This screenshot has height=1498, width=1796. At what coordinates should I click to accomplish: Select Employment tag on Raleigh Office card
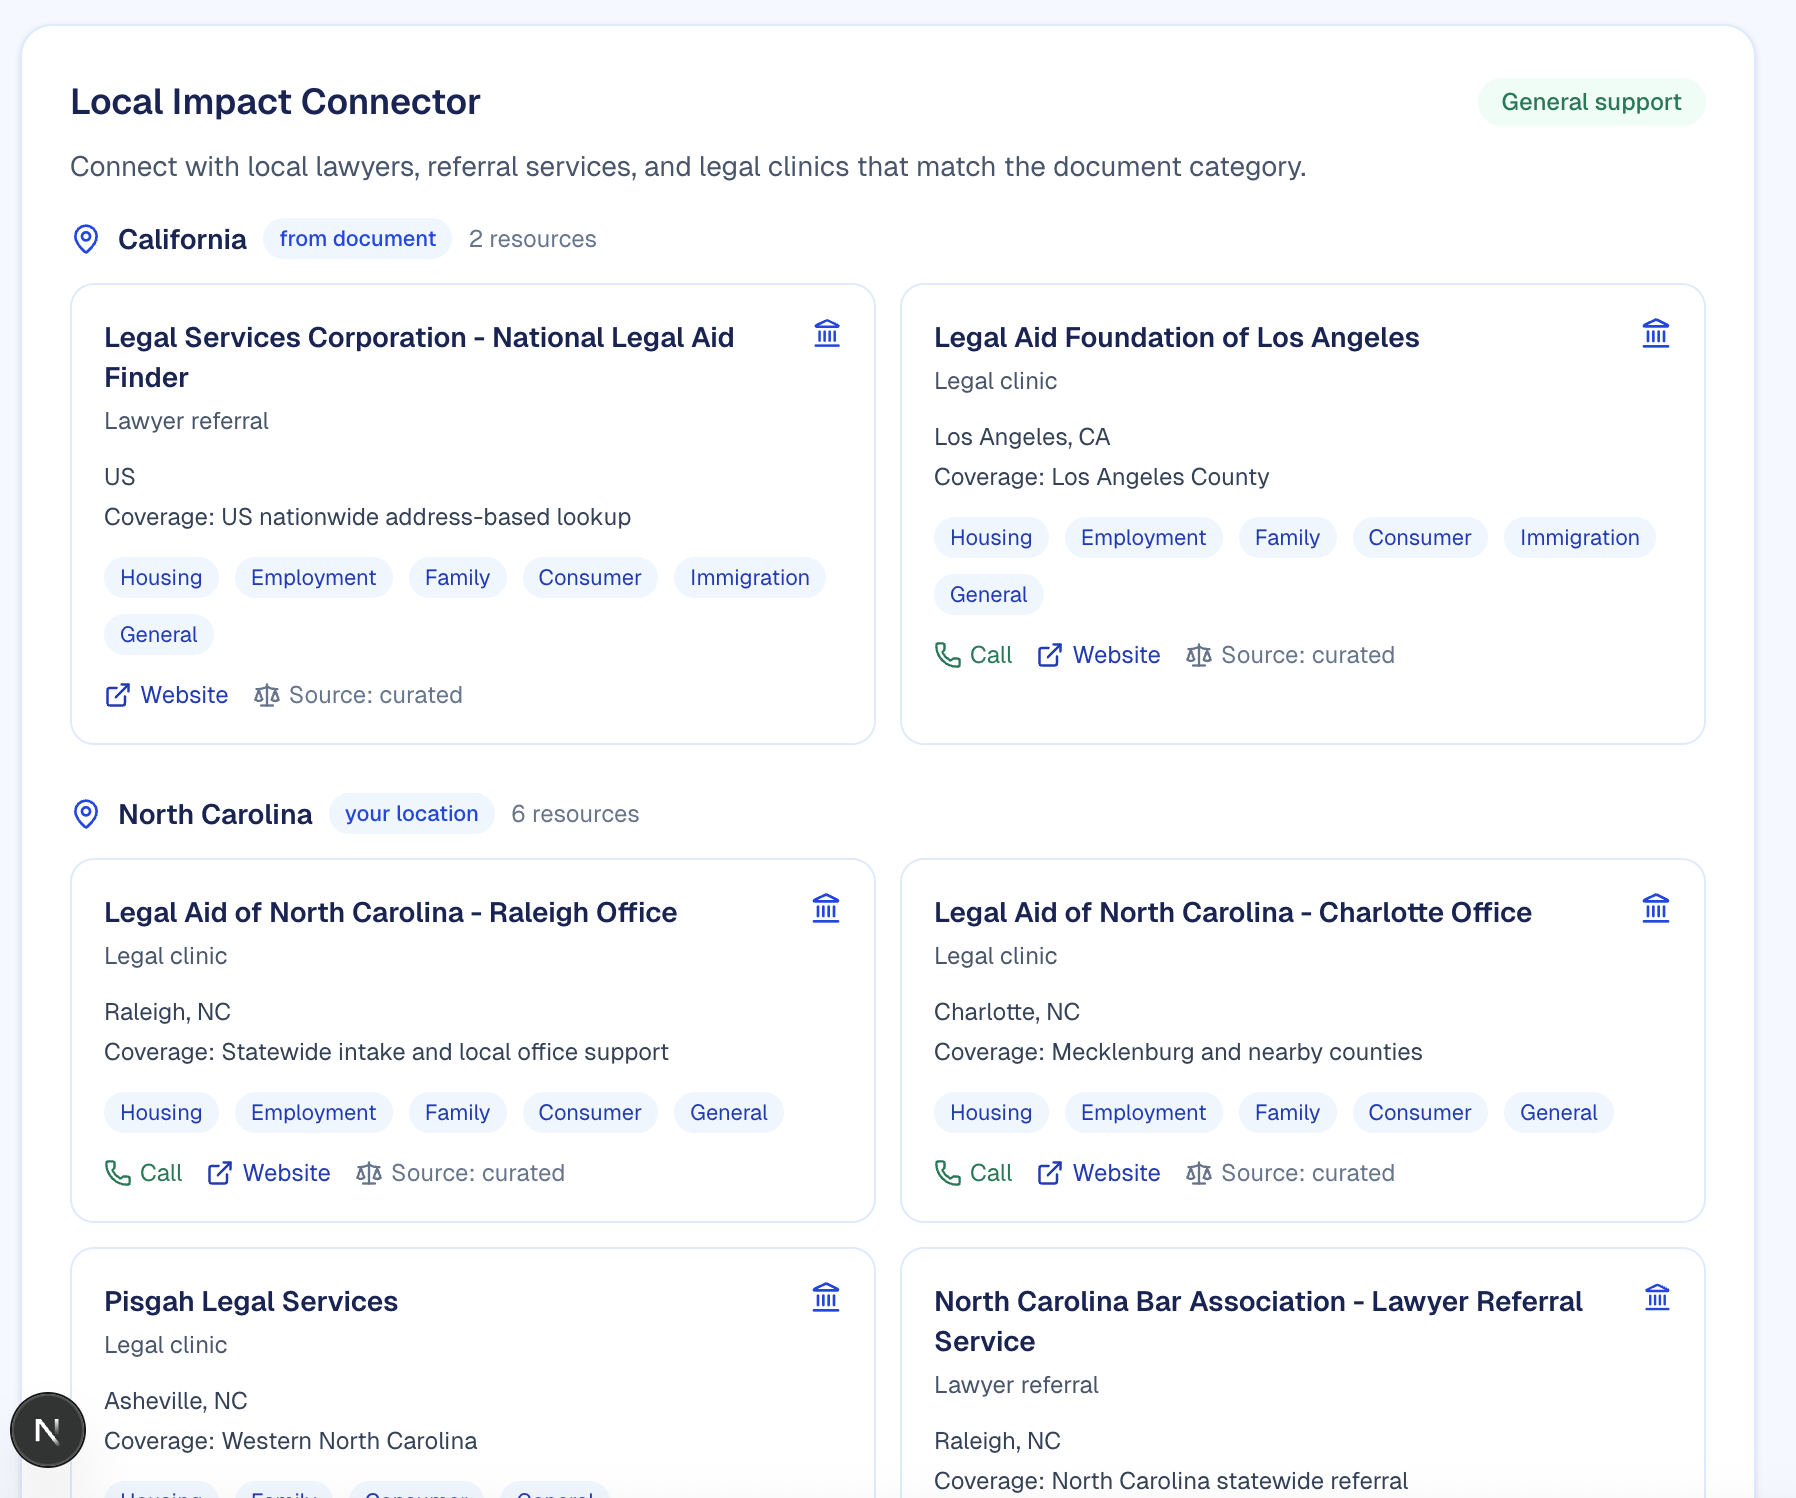313,1113
